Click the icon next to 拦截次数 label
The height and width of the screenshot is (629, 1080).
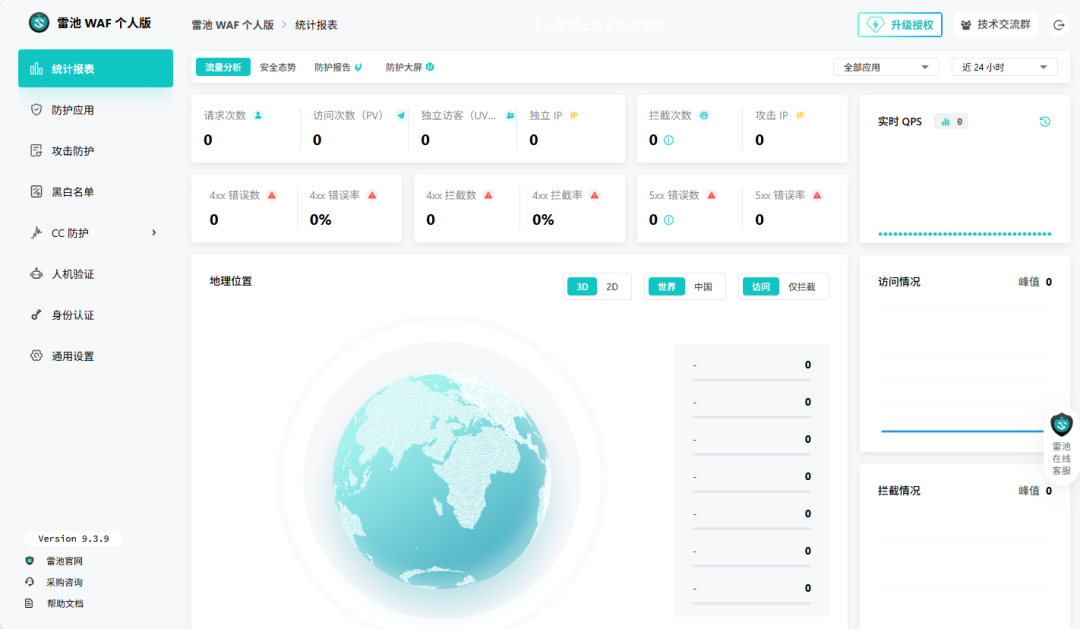coord(704,115)
